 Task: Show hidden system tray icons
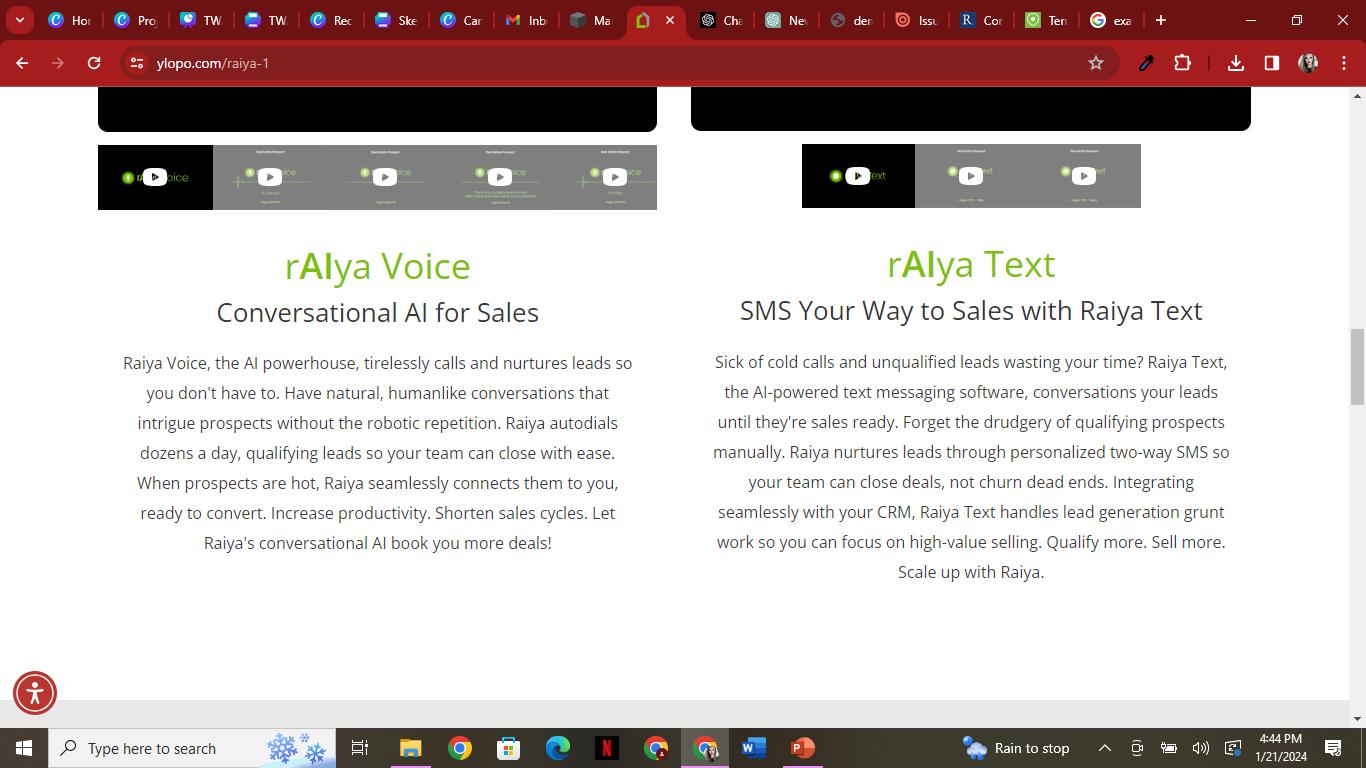pyautogui.click(x=1105, y=748)
